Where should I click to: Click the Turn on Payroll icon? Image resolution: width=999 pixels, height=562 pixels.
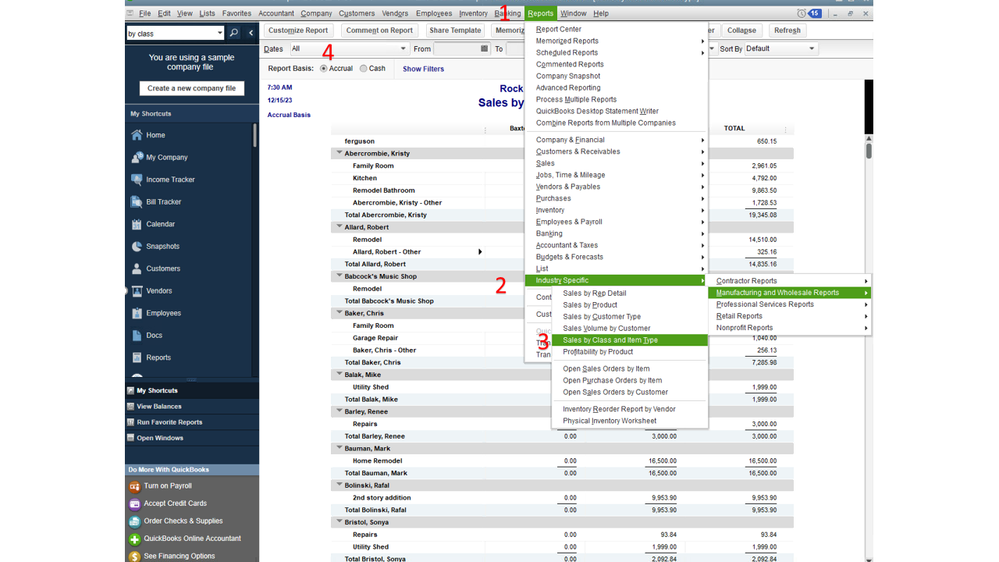(x=134, y=486)
